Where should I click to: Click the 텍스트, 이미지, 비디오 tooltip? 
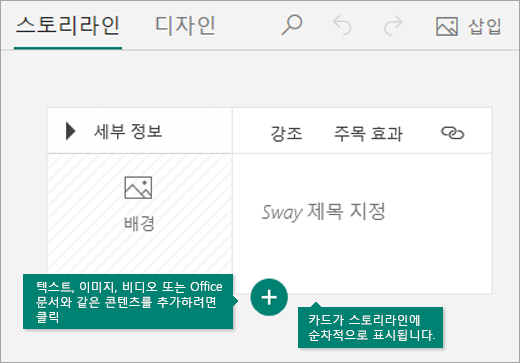click(128, 302)
